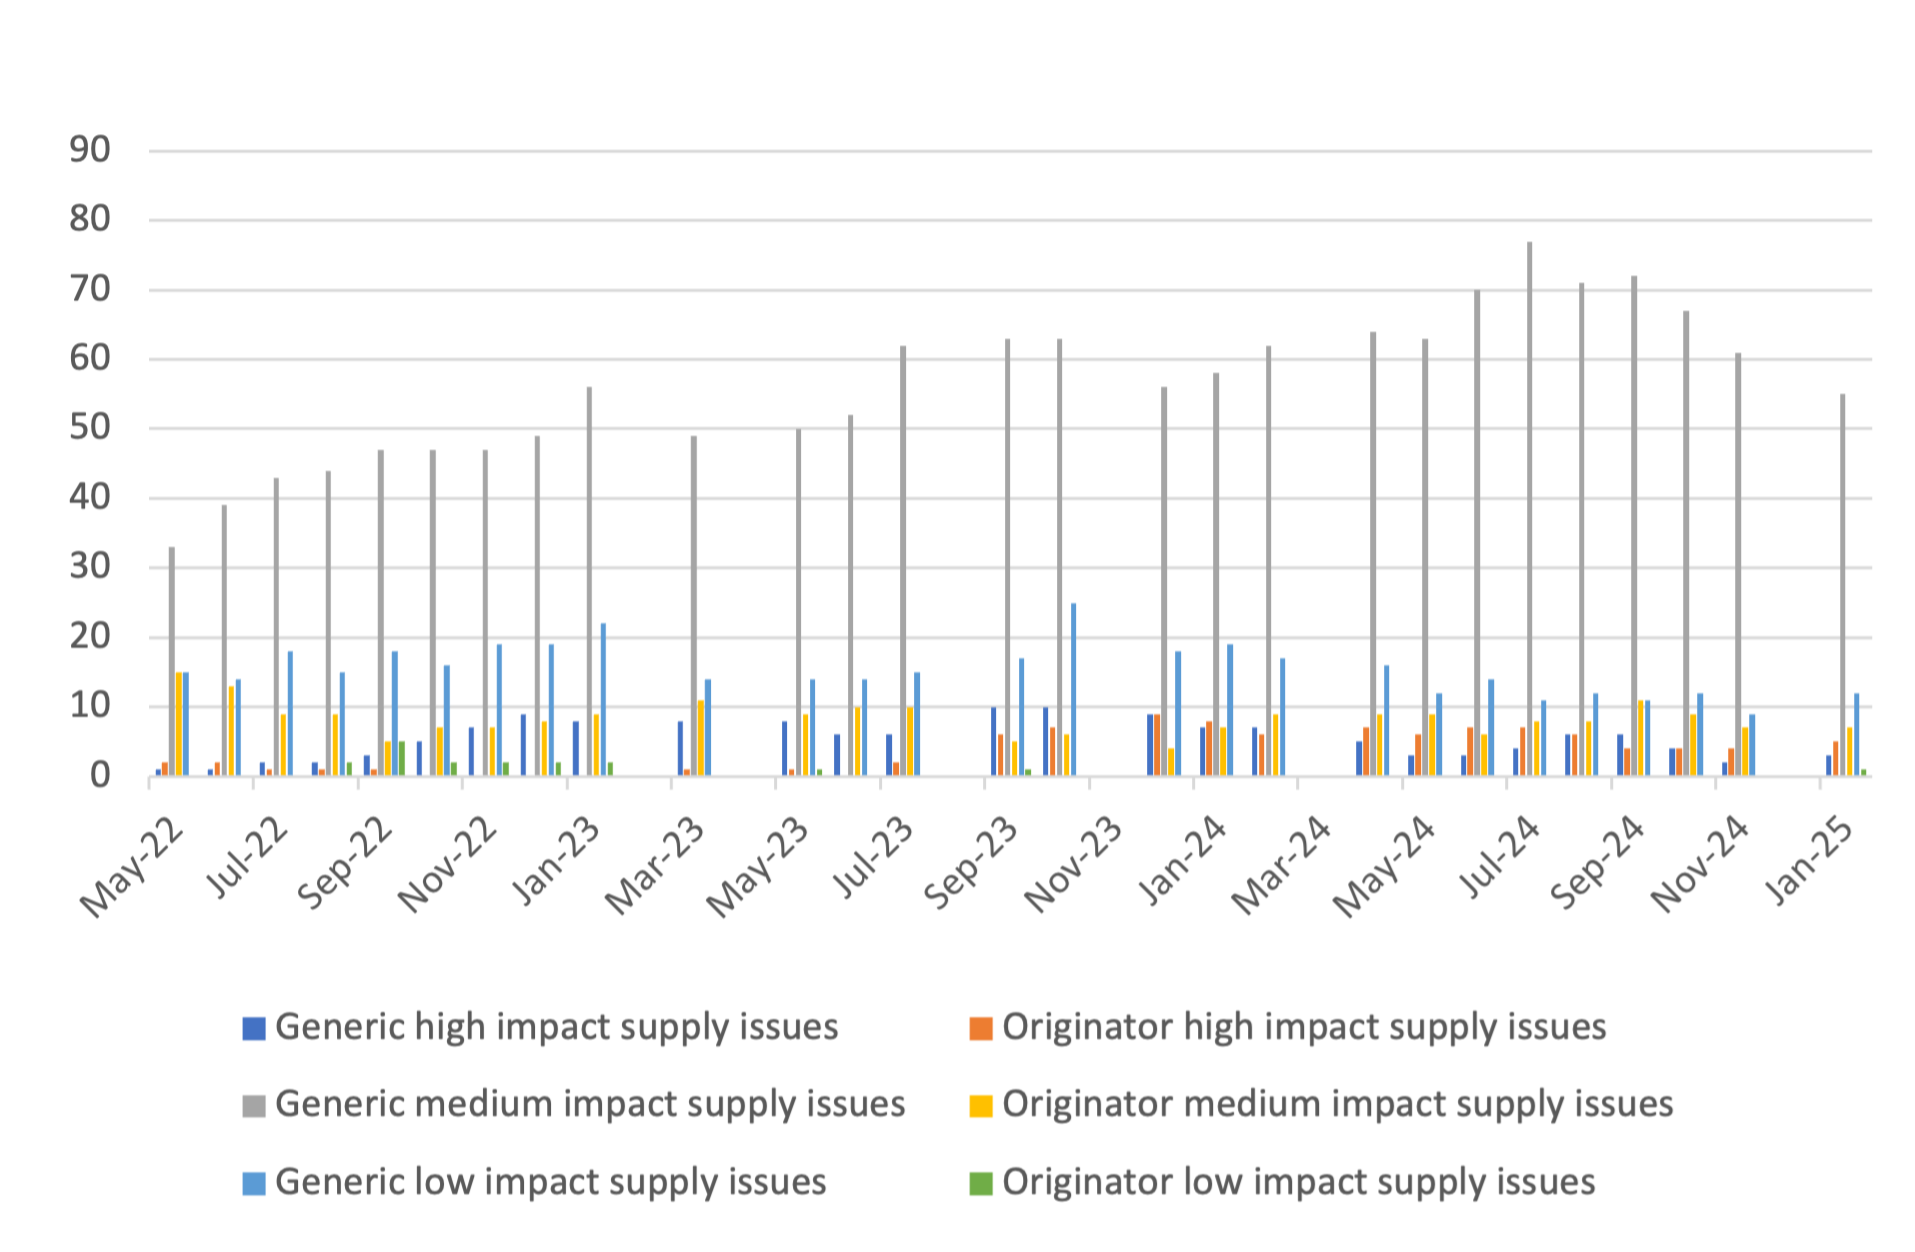
Task: Click the 90 value on the y-axis
Action: tap(89, 151)
